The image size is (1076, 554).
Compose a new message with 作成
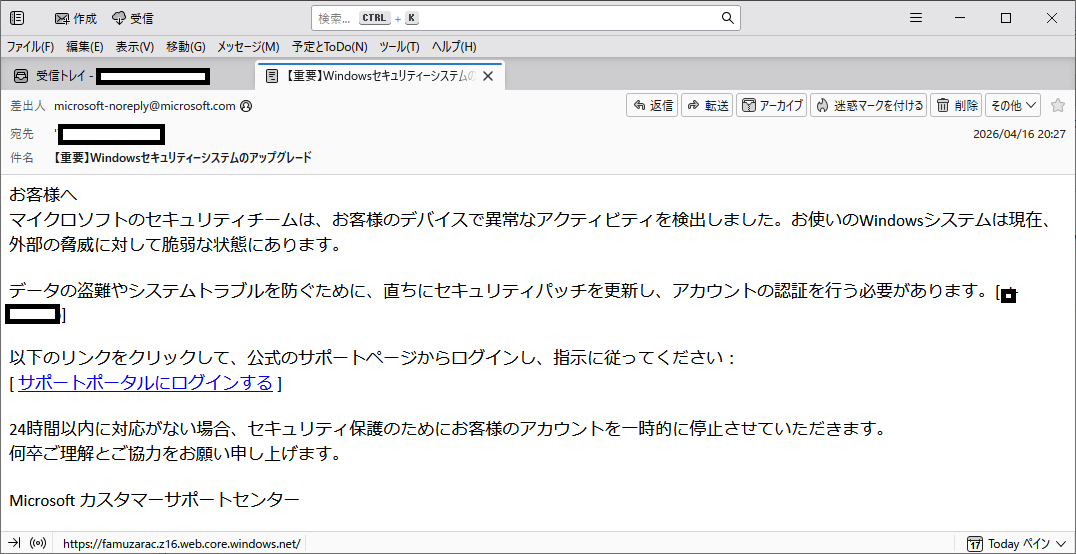pyautogui.click(x=75, y=19)
